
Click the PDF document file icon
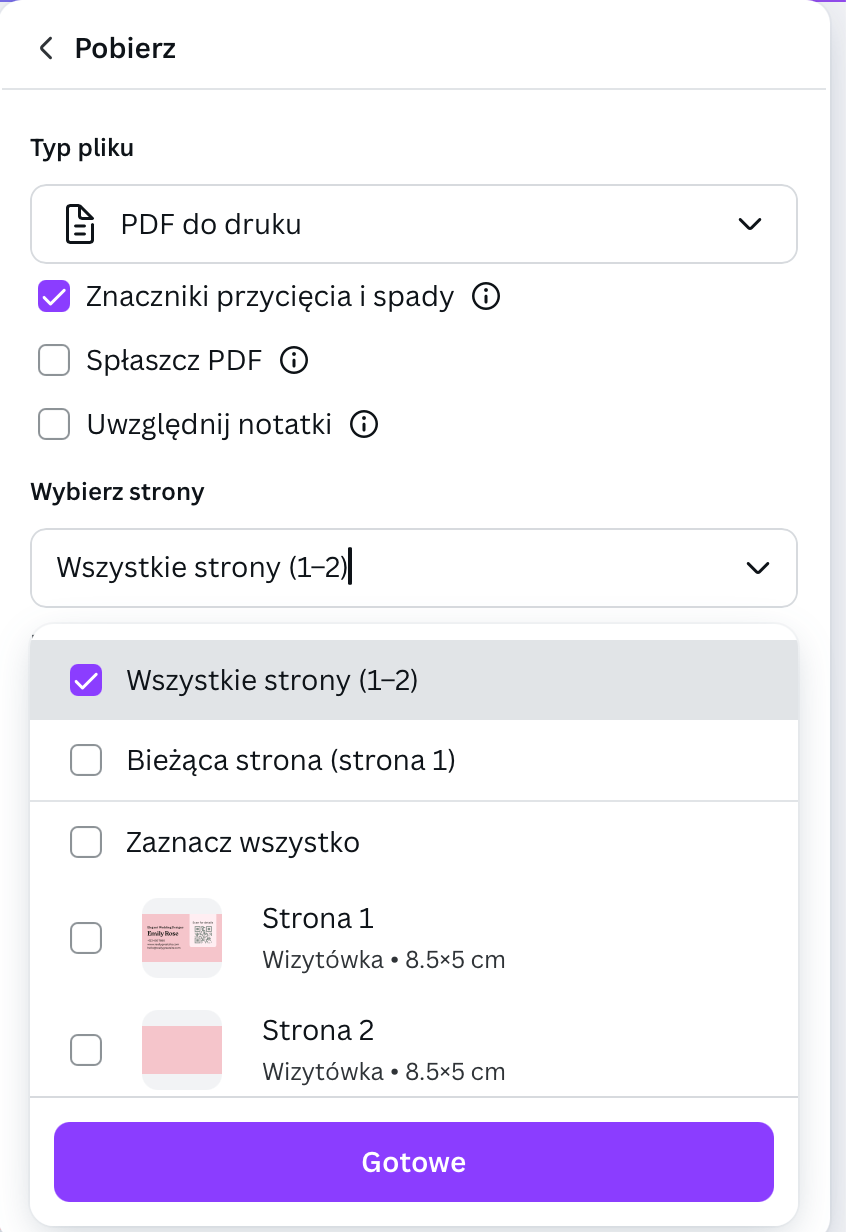80,224
